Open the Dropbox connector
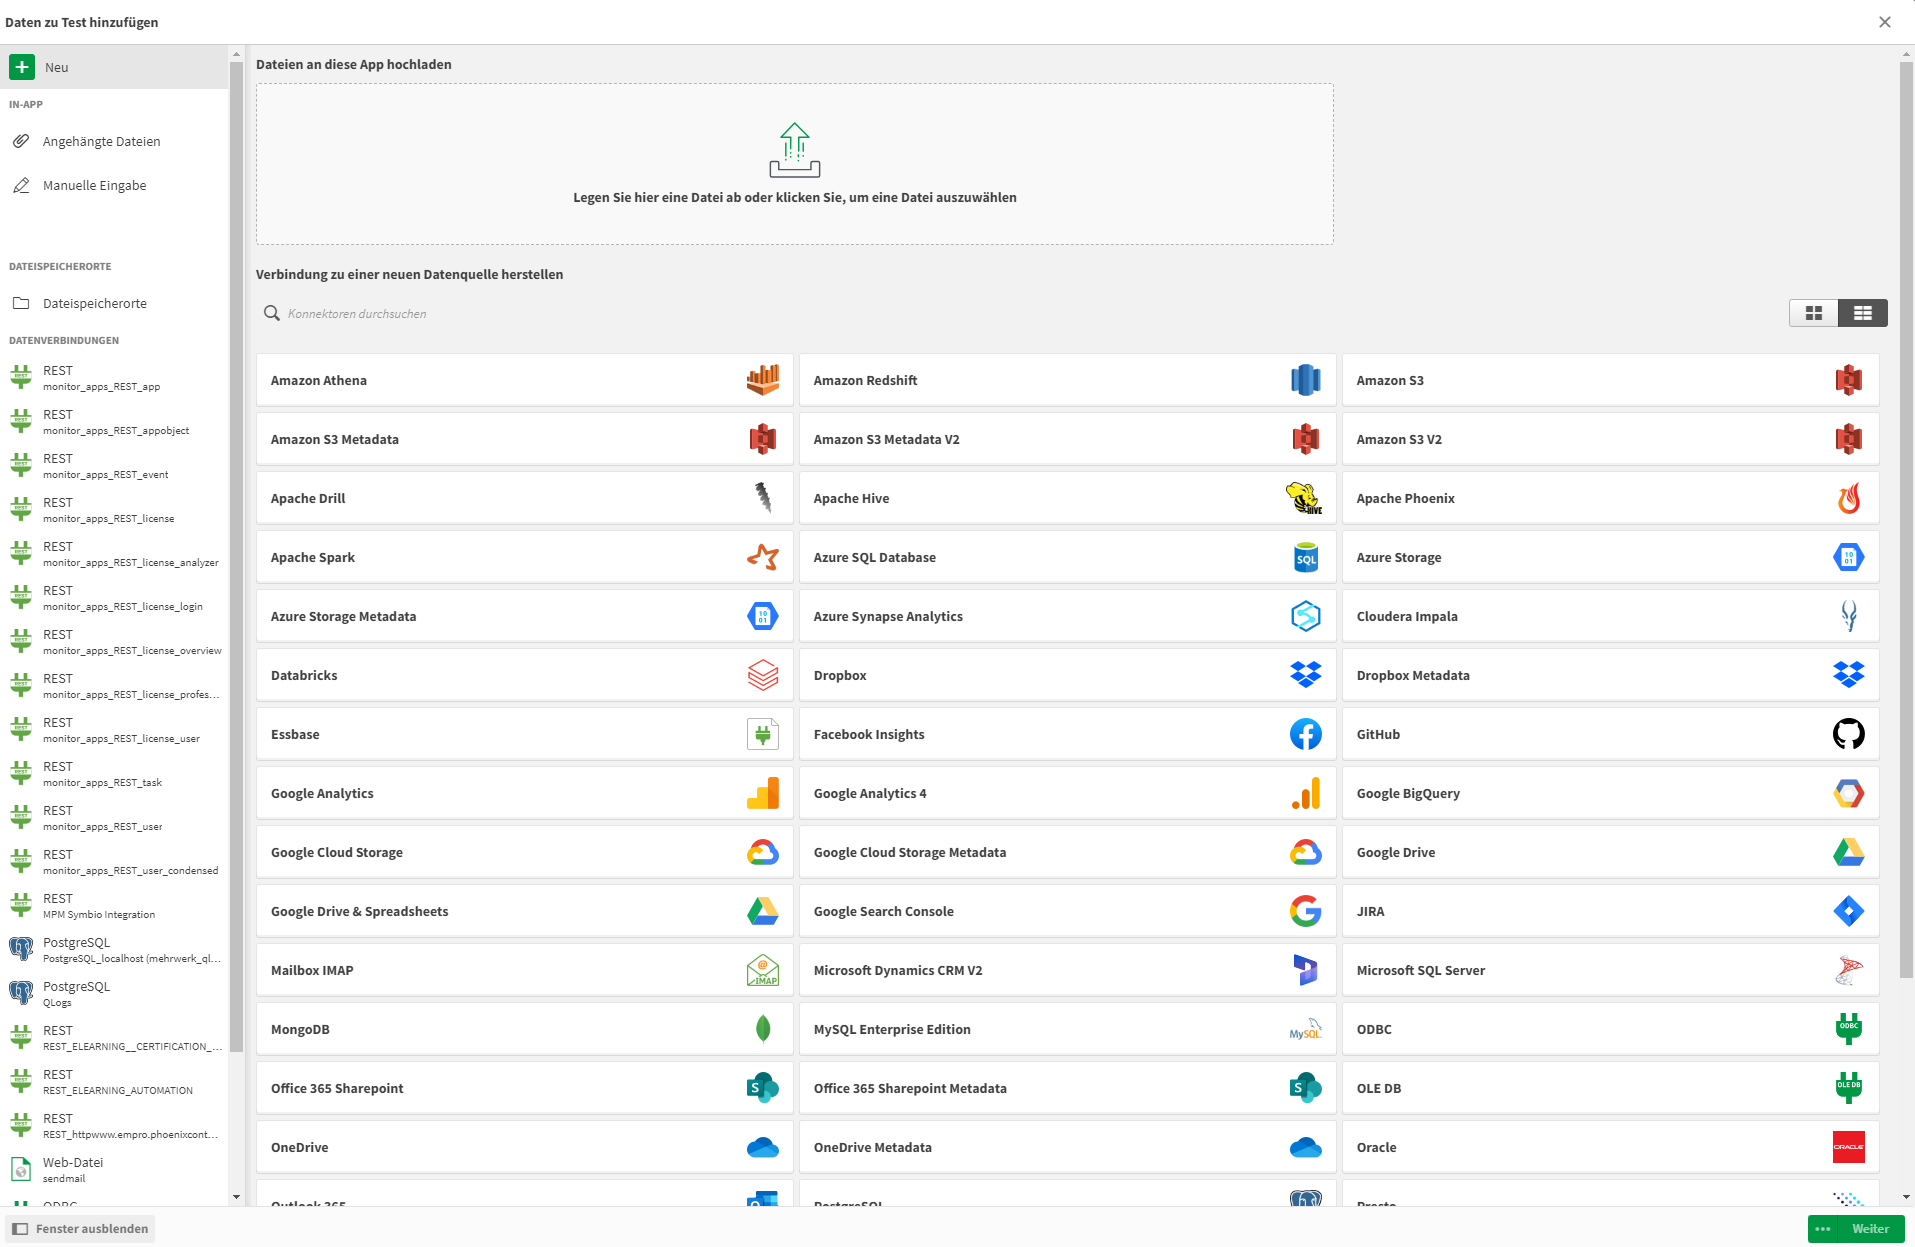Screen dimensions: 1915x1247 point(1067,675)
